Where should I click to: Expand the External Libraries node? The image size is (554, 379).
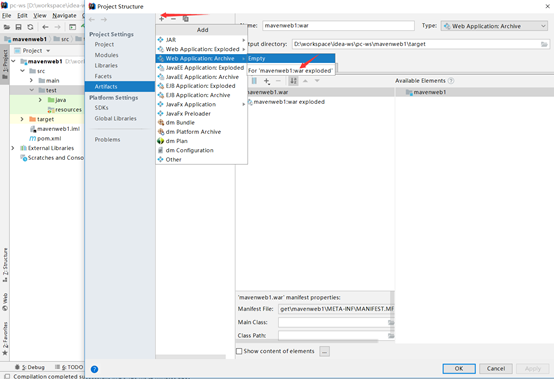click(x=13, y=148)
